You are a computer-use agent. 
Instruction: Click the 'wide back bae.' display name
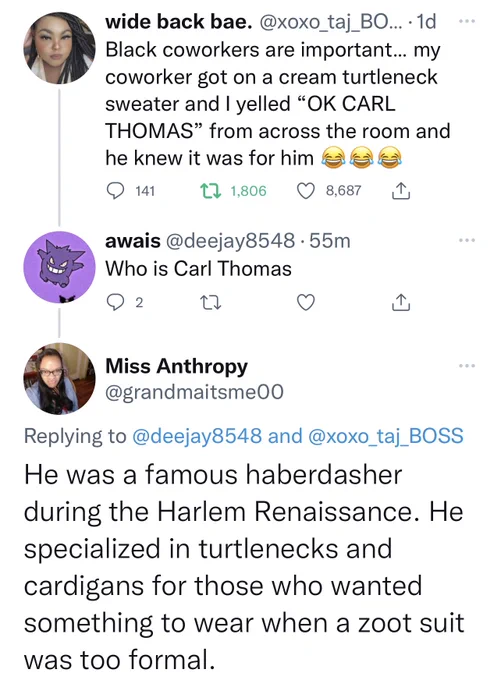(179, 22)
